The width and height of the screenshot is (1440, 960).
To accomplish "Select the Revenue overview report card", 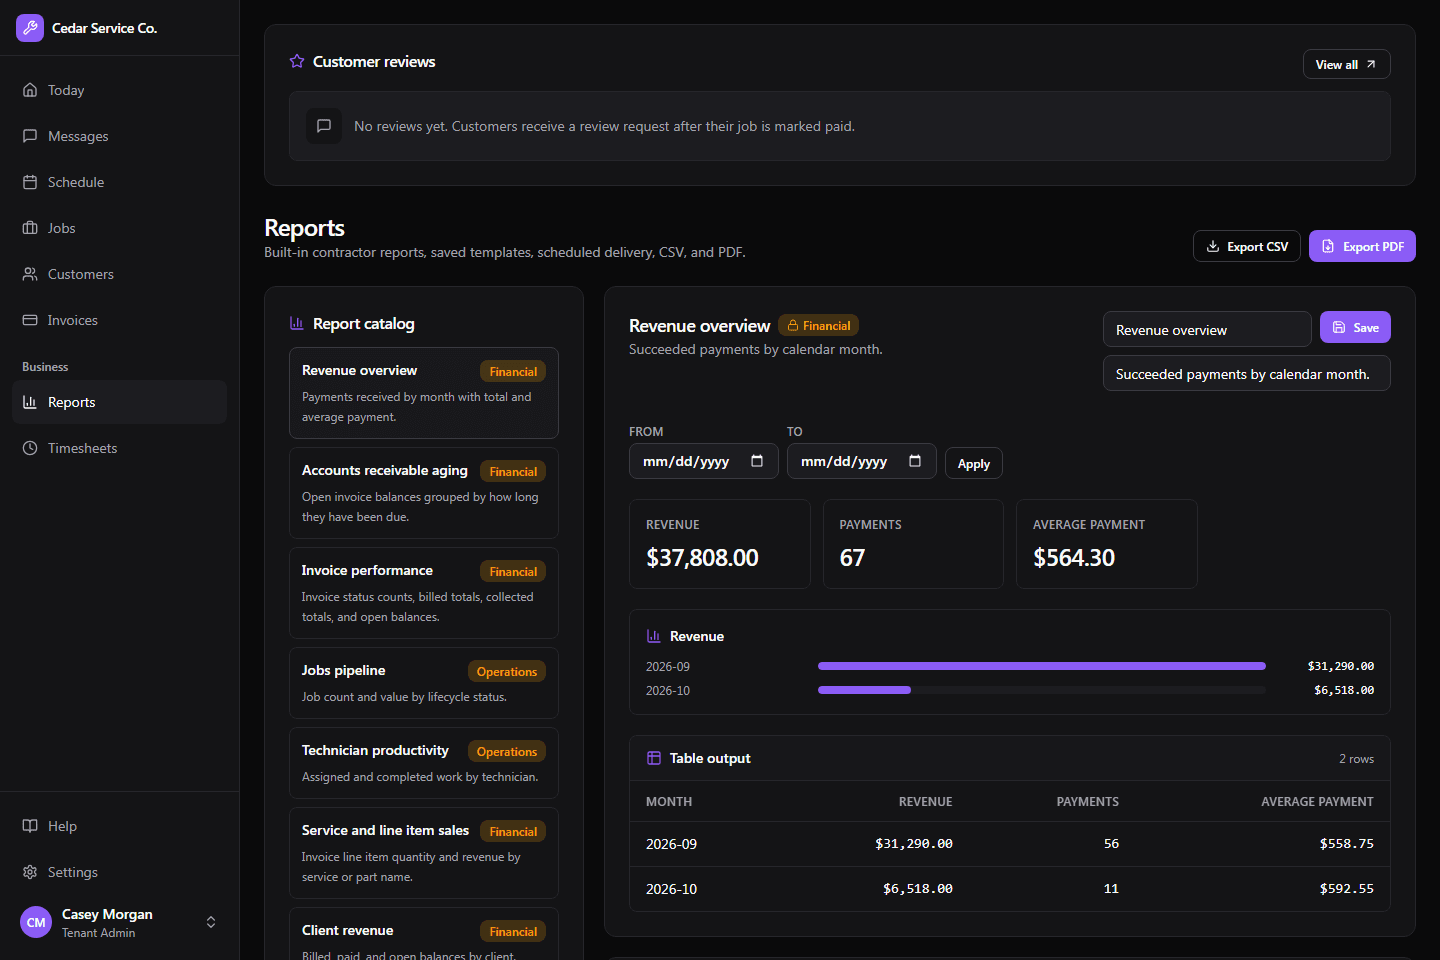I will [x=424, y=393].
